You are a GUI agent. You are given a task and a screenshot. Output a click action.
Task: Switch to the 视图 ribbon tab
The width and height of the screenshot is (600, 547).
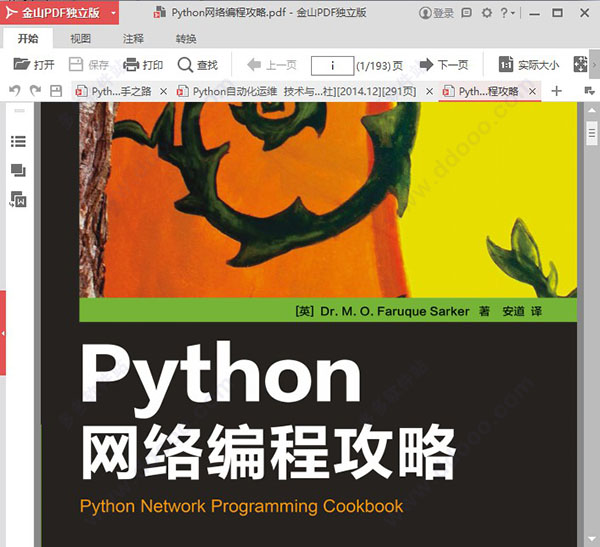(x=81, y=39)
